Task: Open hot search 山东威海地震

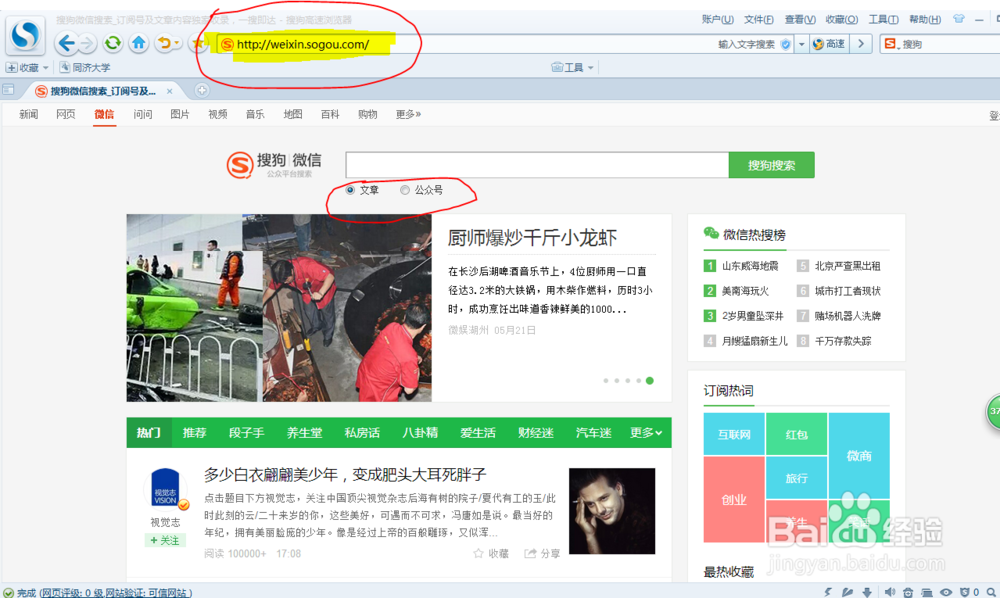Action: [750, 266]
